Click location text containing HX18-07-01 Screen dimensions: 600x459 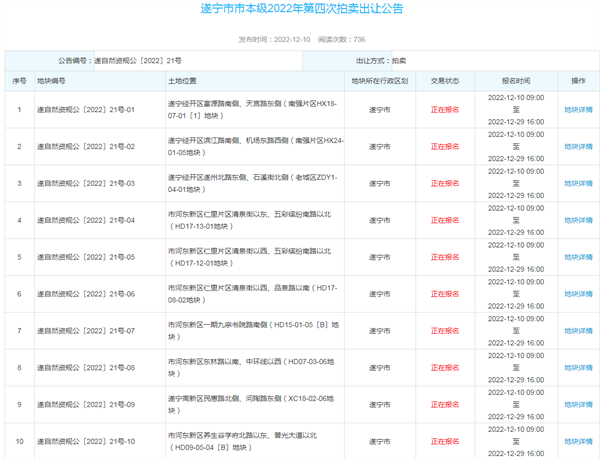(252, 109)
